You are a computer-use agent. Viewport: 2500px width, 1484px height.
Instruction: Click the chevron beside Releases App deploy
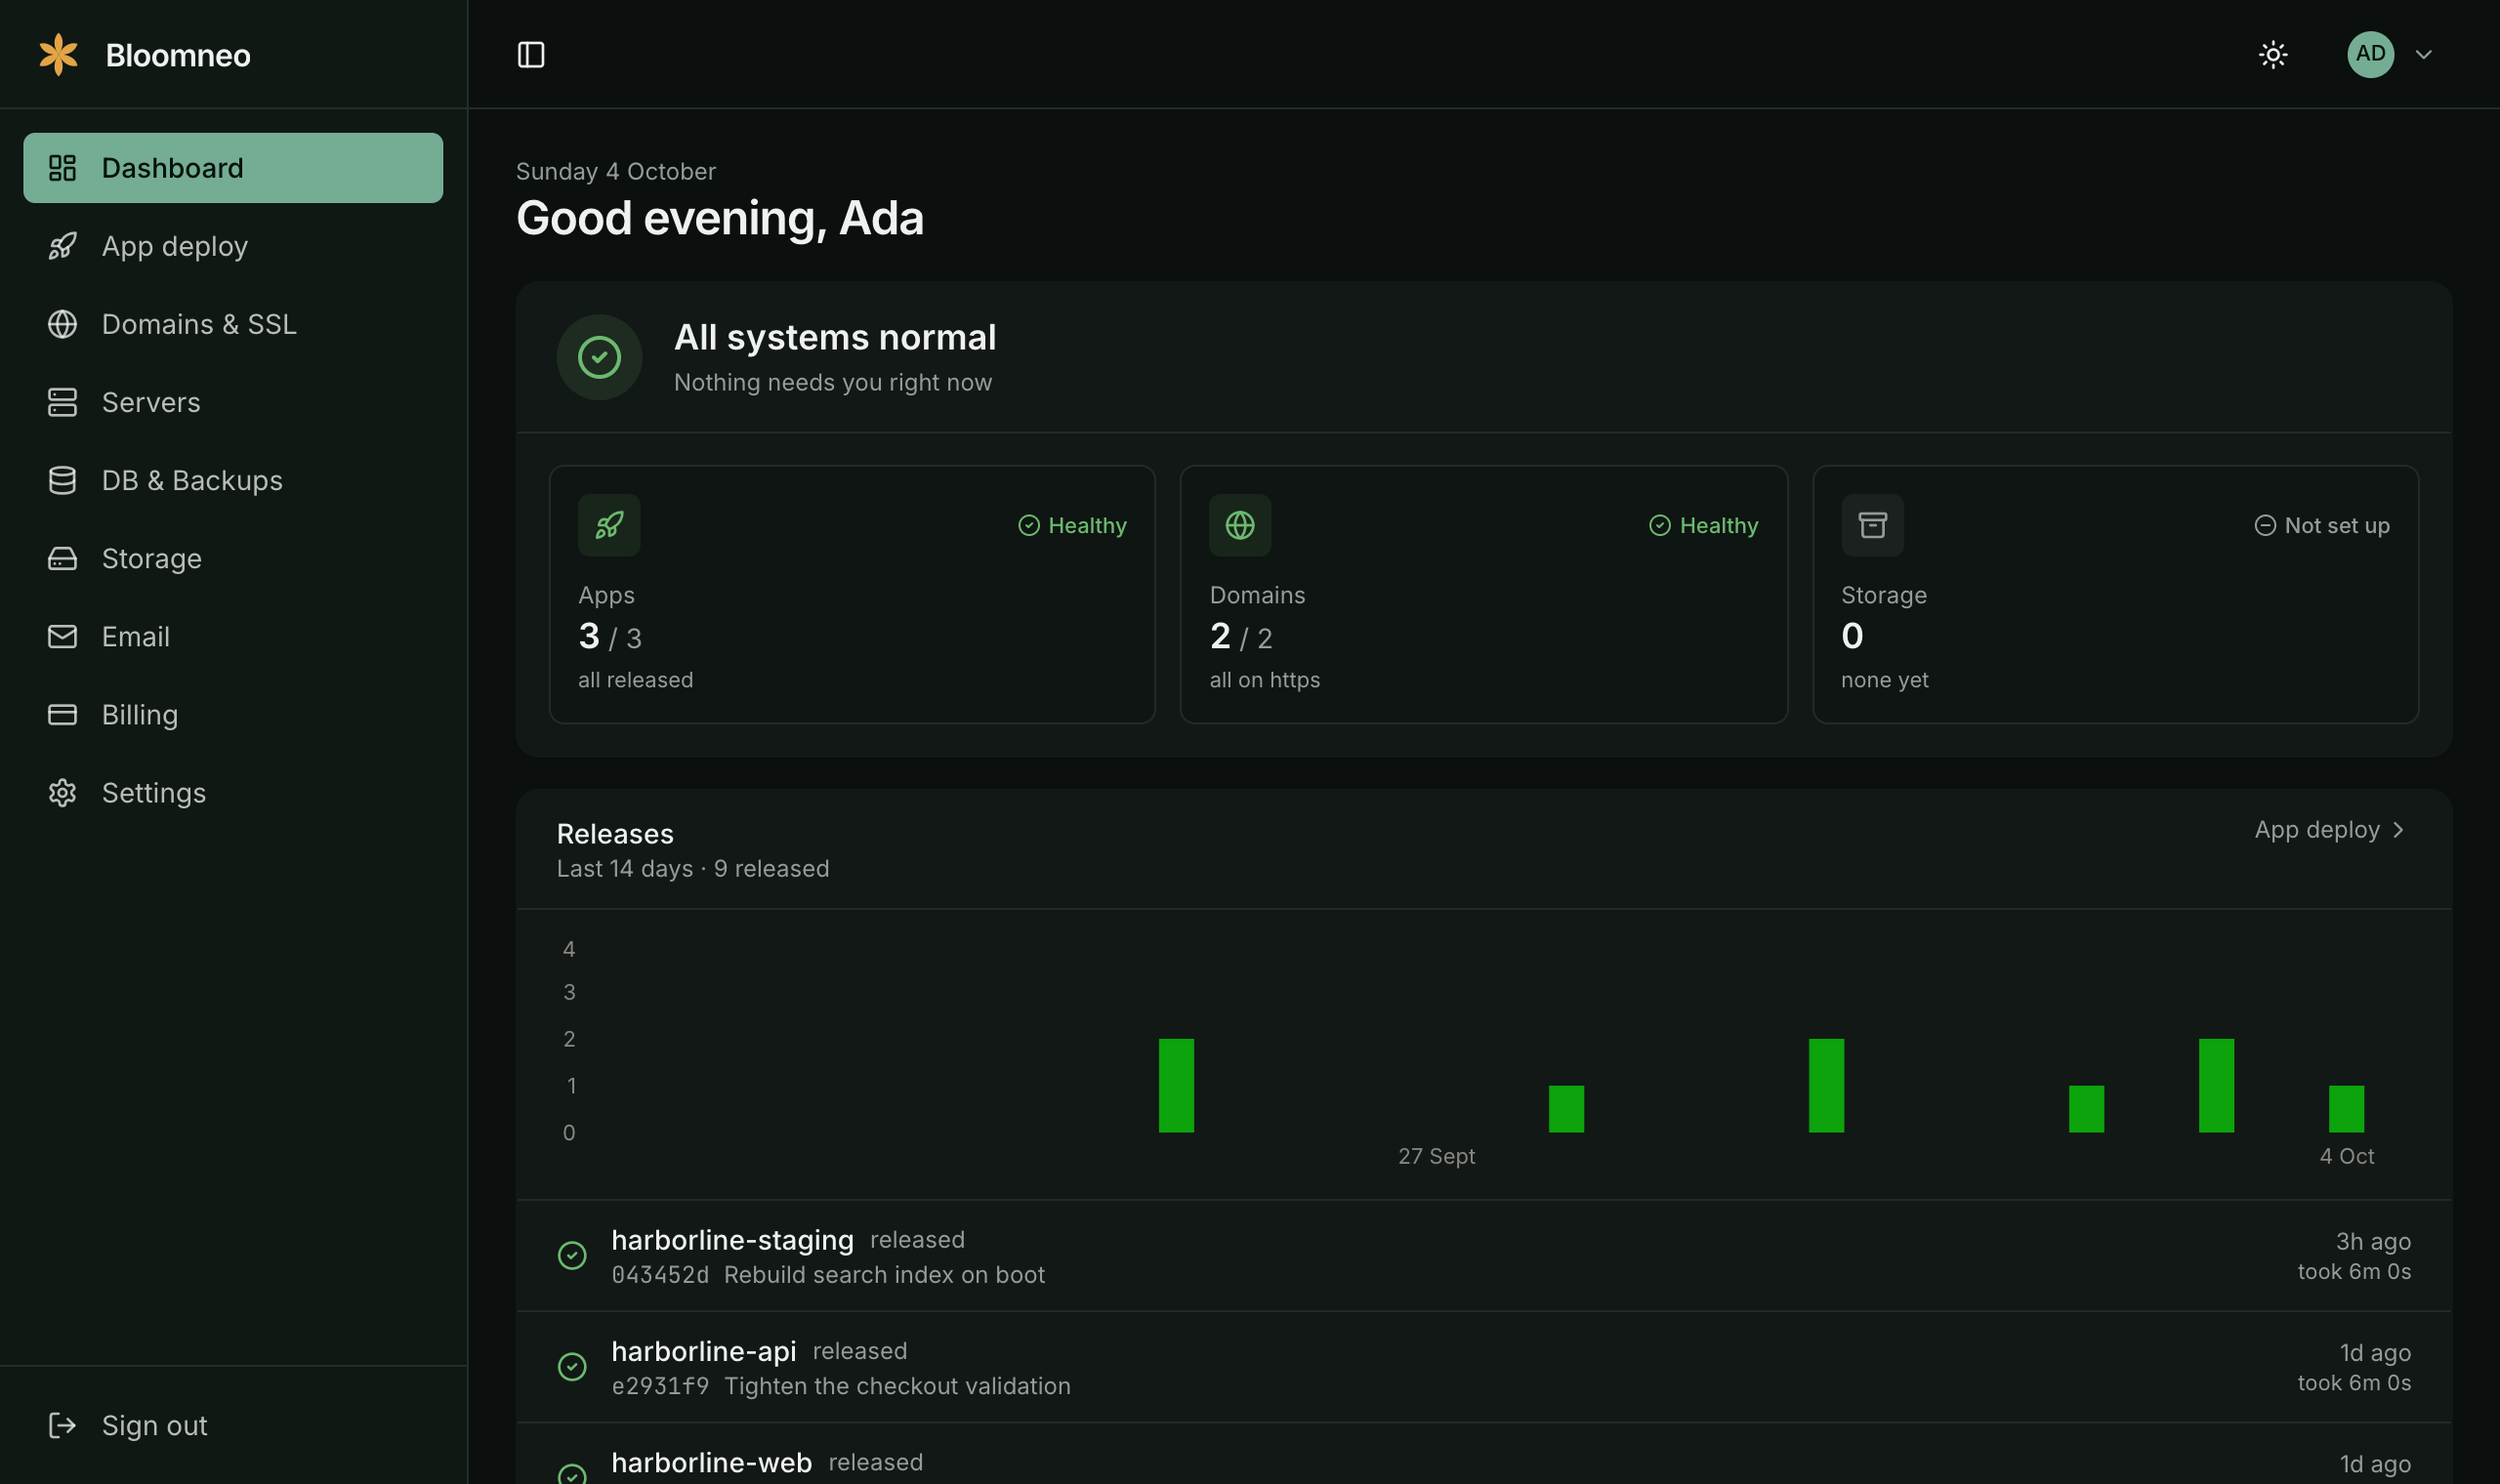pos(2398,830)
